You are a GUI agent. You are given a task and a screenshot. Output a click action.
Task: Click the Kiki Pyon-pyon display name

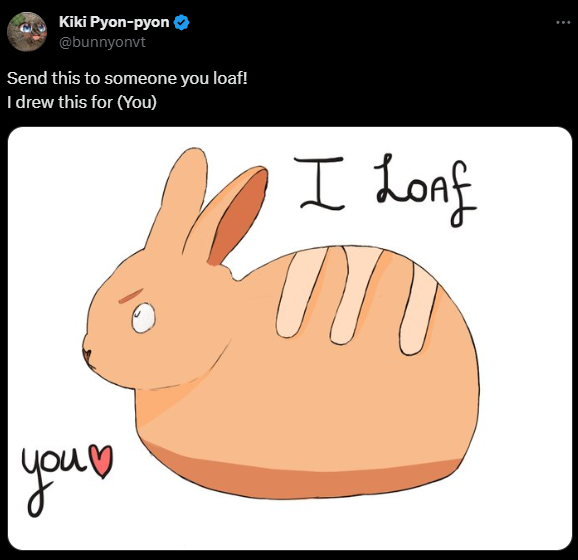click(114, 22)
